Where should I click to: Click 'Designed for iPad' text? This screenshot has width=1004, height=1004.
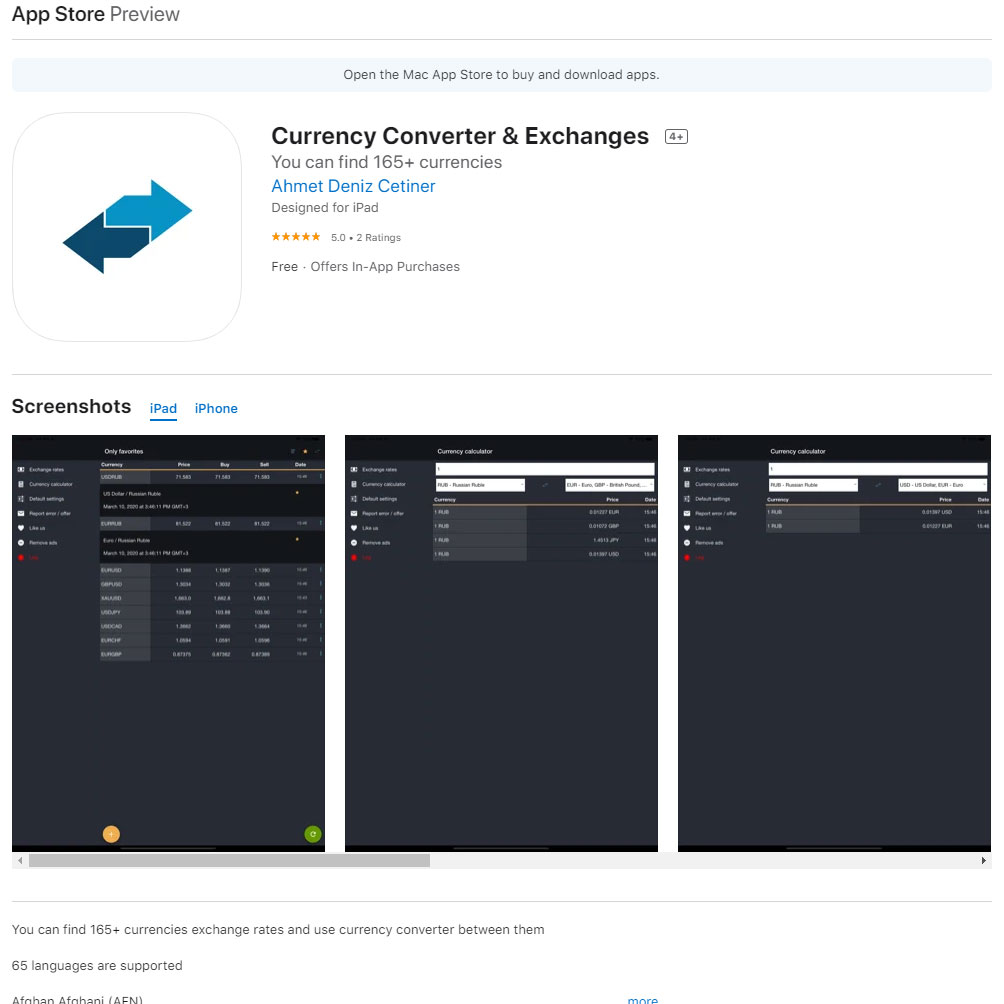pos(325,207)
